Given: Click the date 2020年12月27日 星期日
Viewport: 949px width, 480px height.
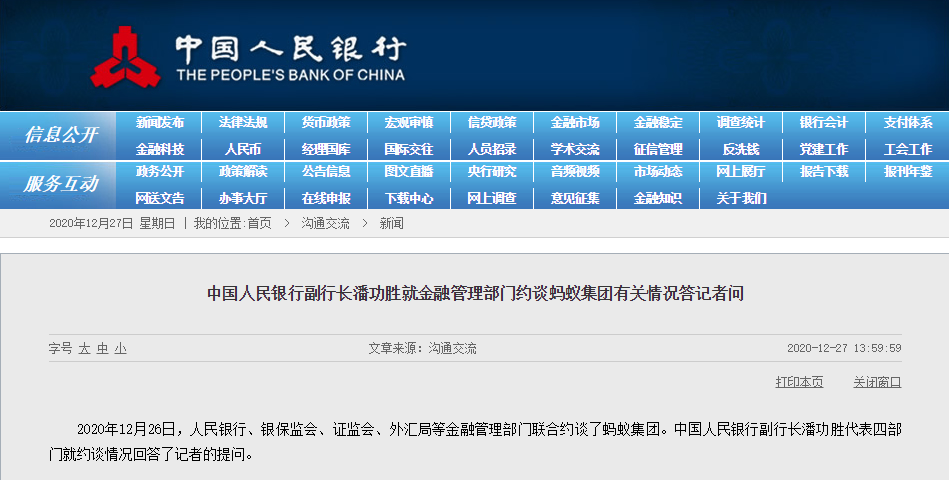Looking at the screenshot, I should 112,223.
